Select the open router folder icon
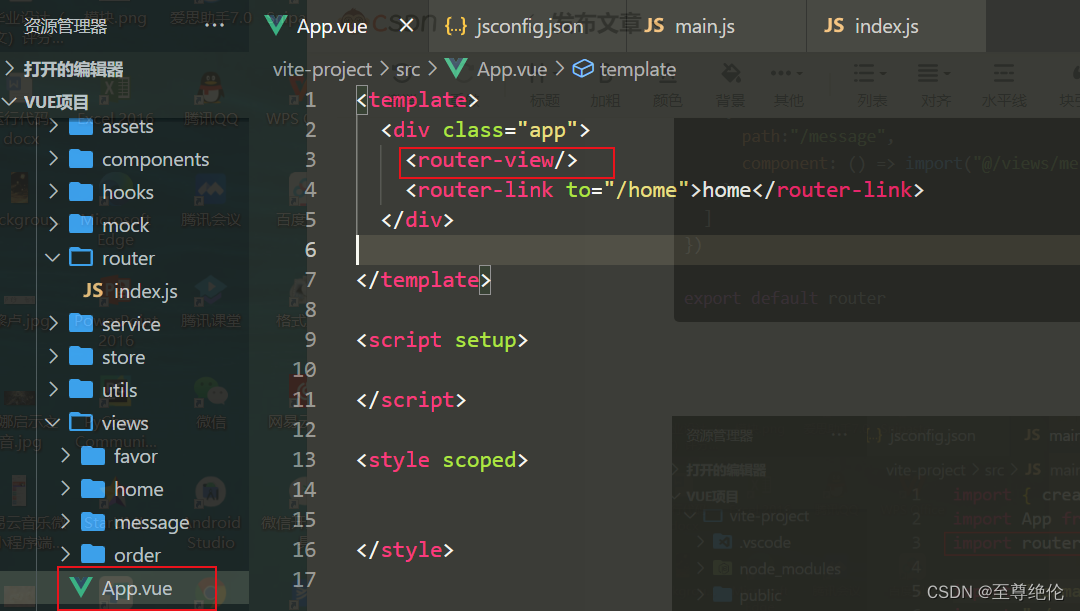1080x611 pixels. pos(81,258)
